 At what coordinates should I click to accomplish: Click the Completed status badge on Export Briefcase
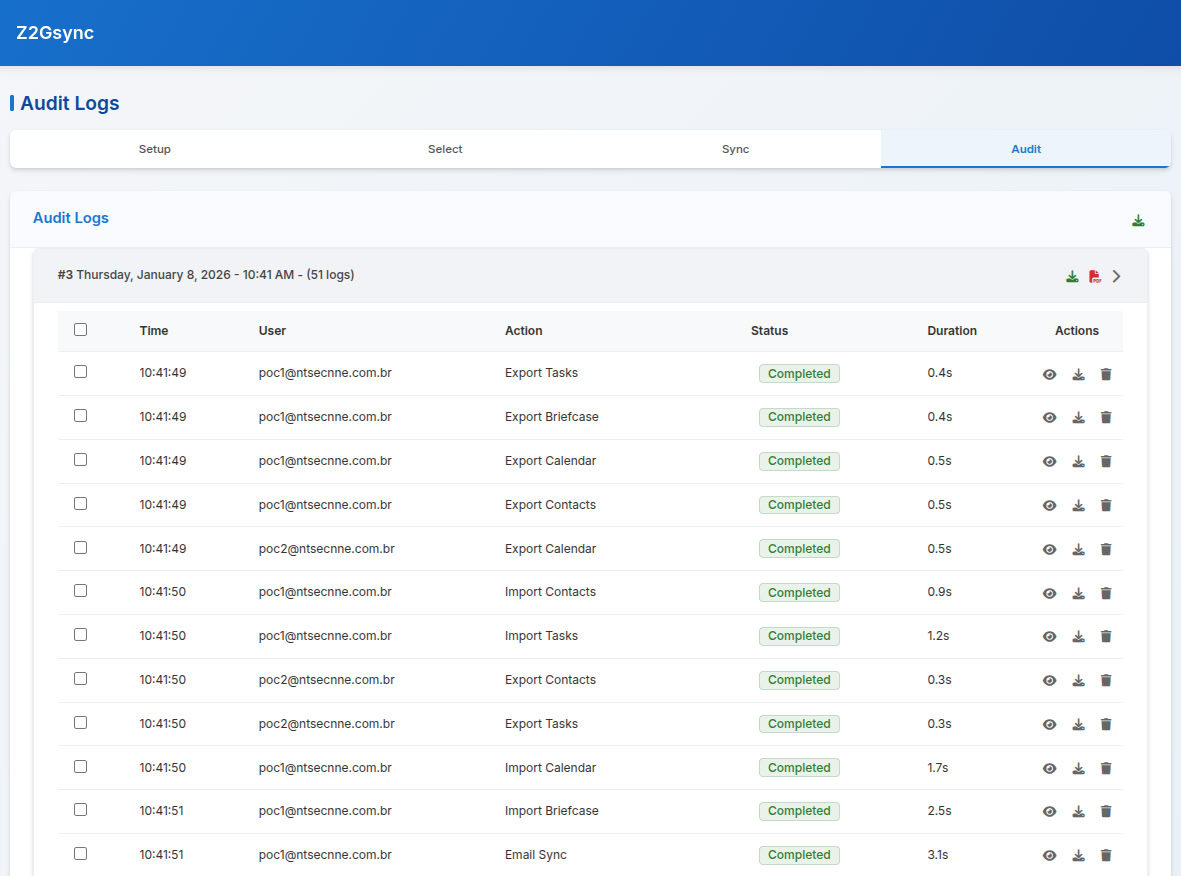(x=798, y=417)
